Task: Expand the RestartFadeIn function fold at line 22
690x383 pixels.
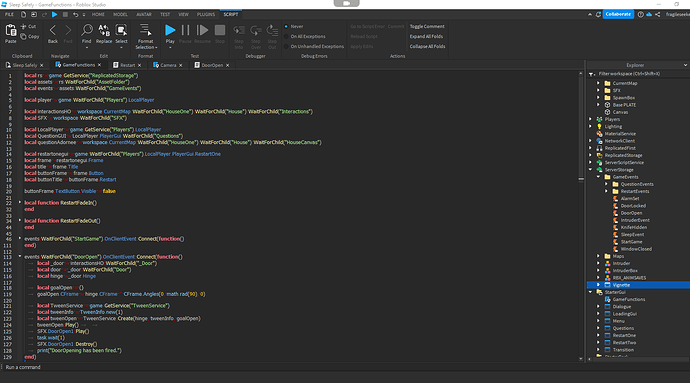Action: [20, 203]
